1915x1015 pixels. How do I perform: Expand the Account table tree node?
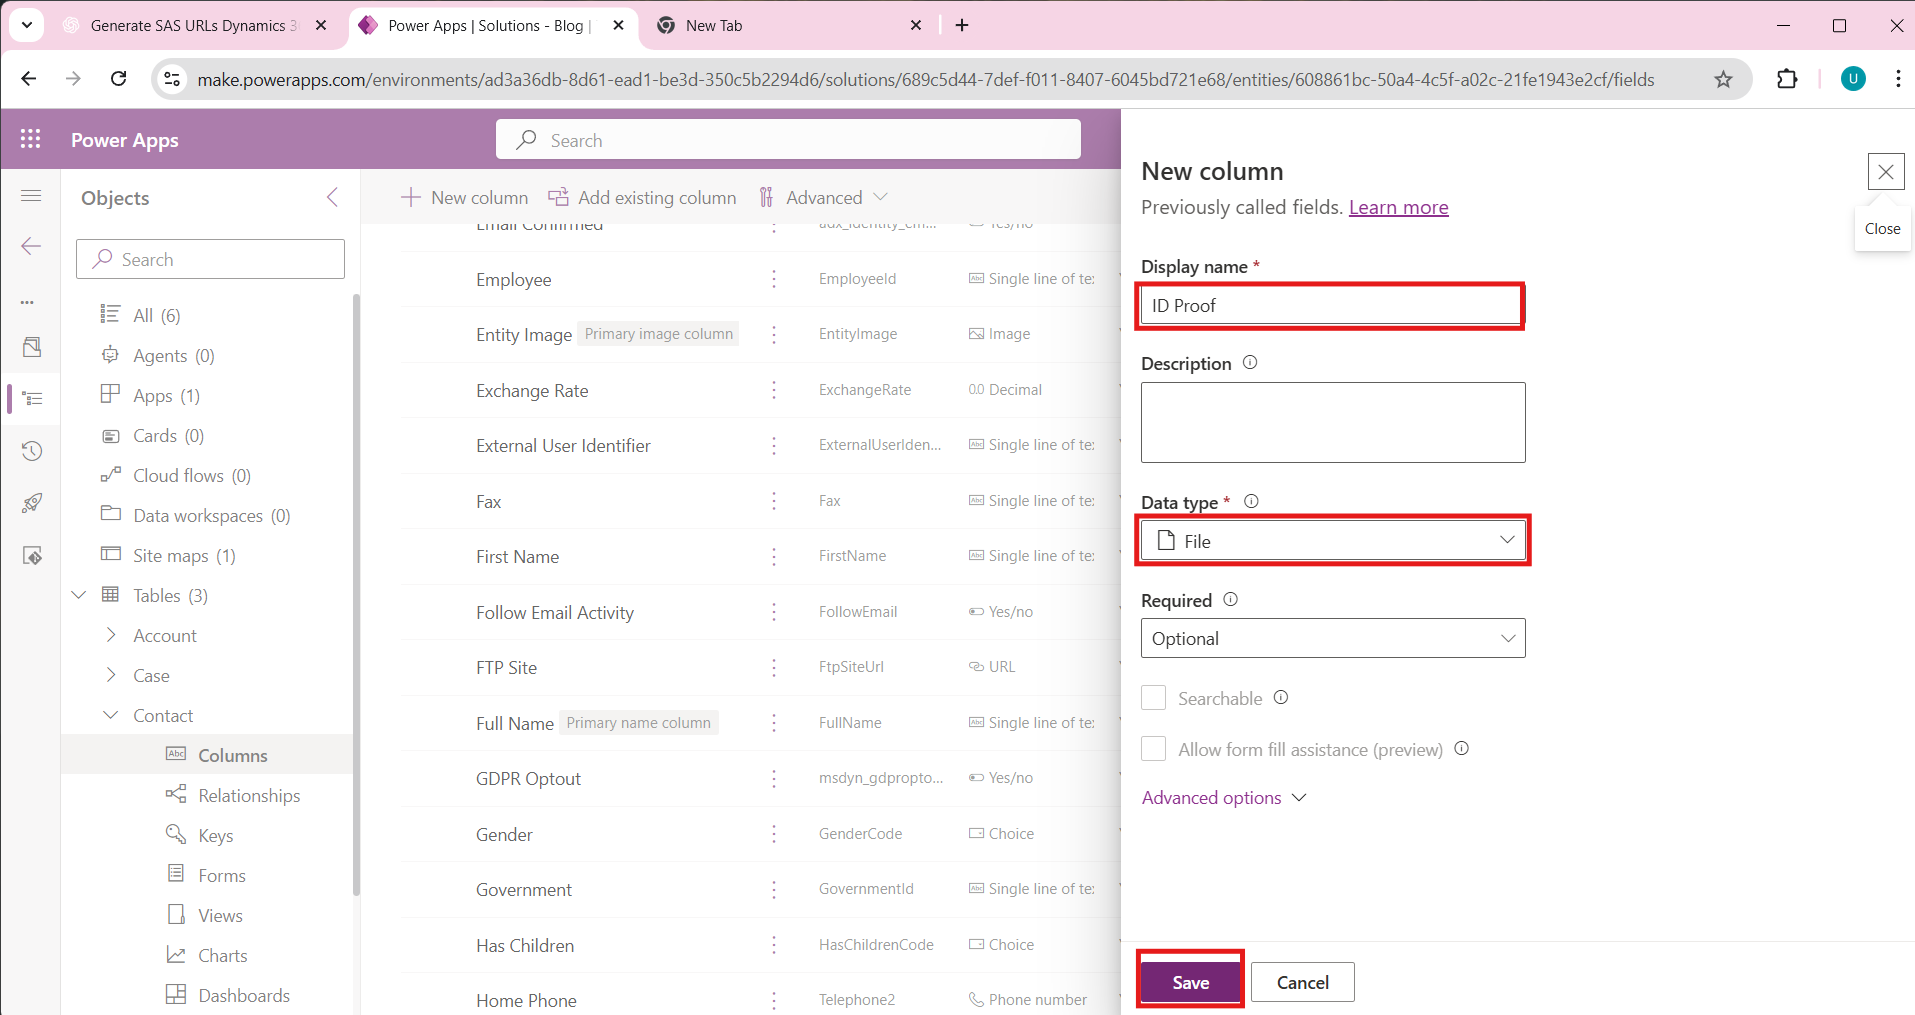pyautogui.click(x=111, y=636)
